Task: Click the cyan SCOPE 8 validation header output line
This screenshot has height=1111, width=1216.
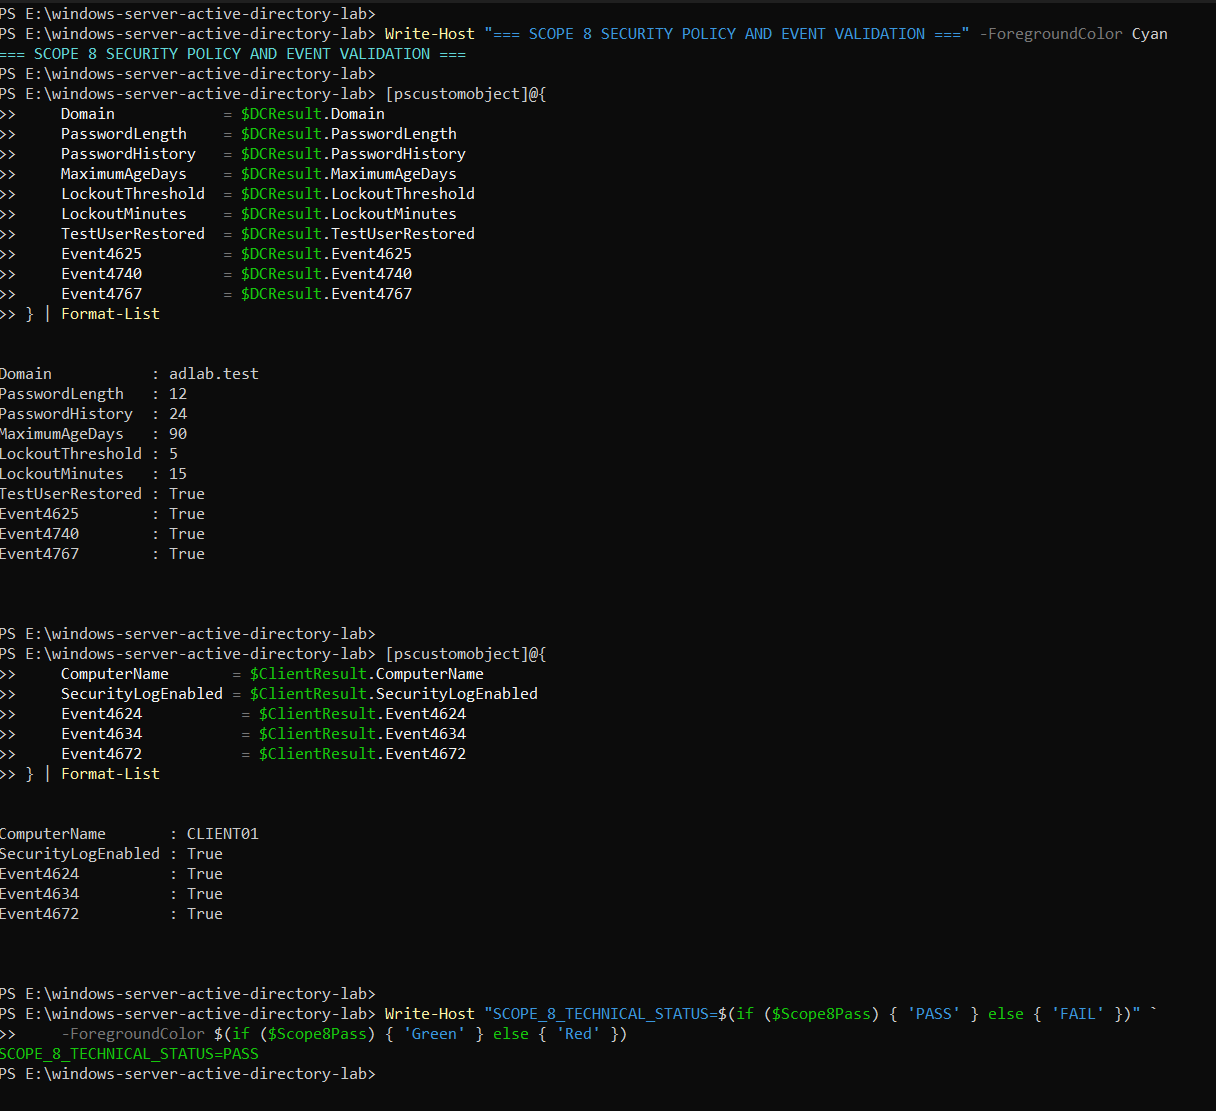Action: (233, 54)
